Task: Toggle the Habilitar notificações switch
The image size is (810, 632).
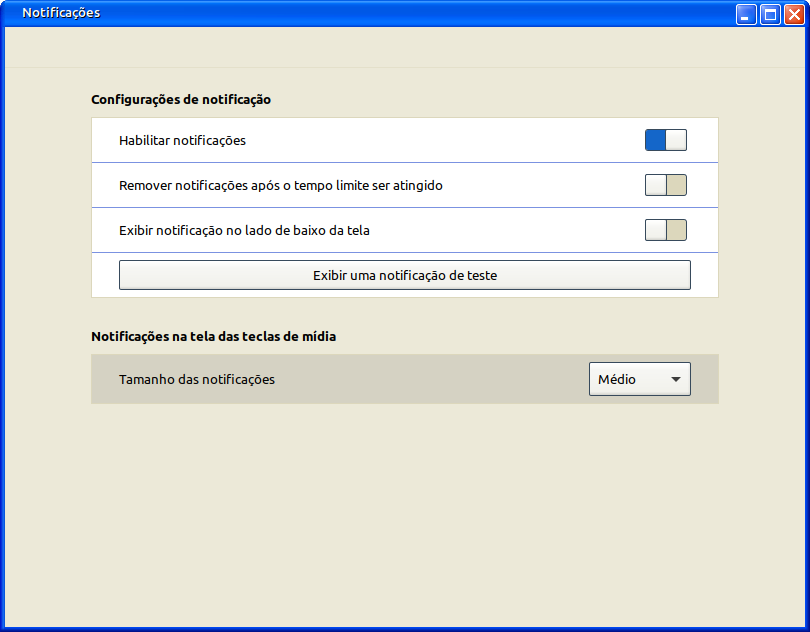Action: 665,140
